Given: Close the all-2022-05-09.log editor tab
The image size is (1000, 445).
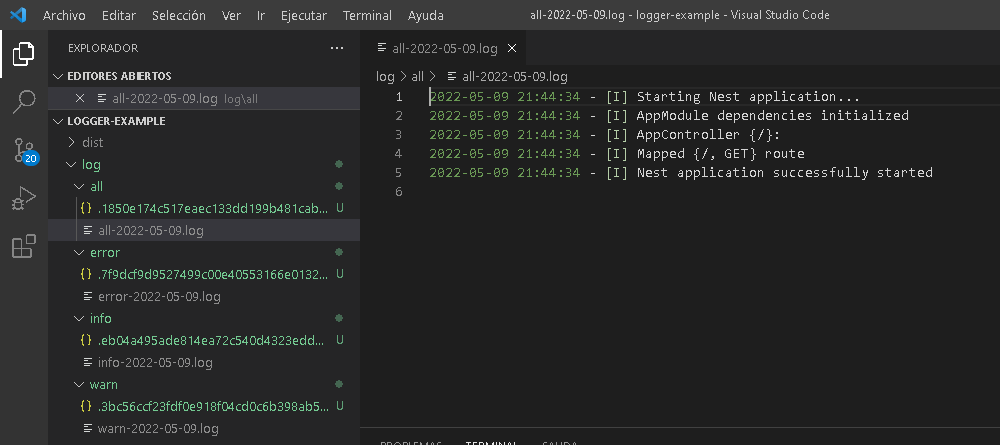Looking at the screenshot, I should (511, 48).
